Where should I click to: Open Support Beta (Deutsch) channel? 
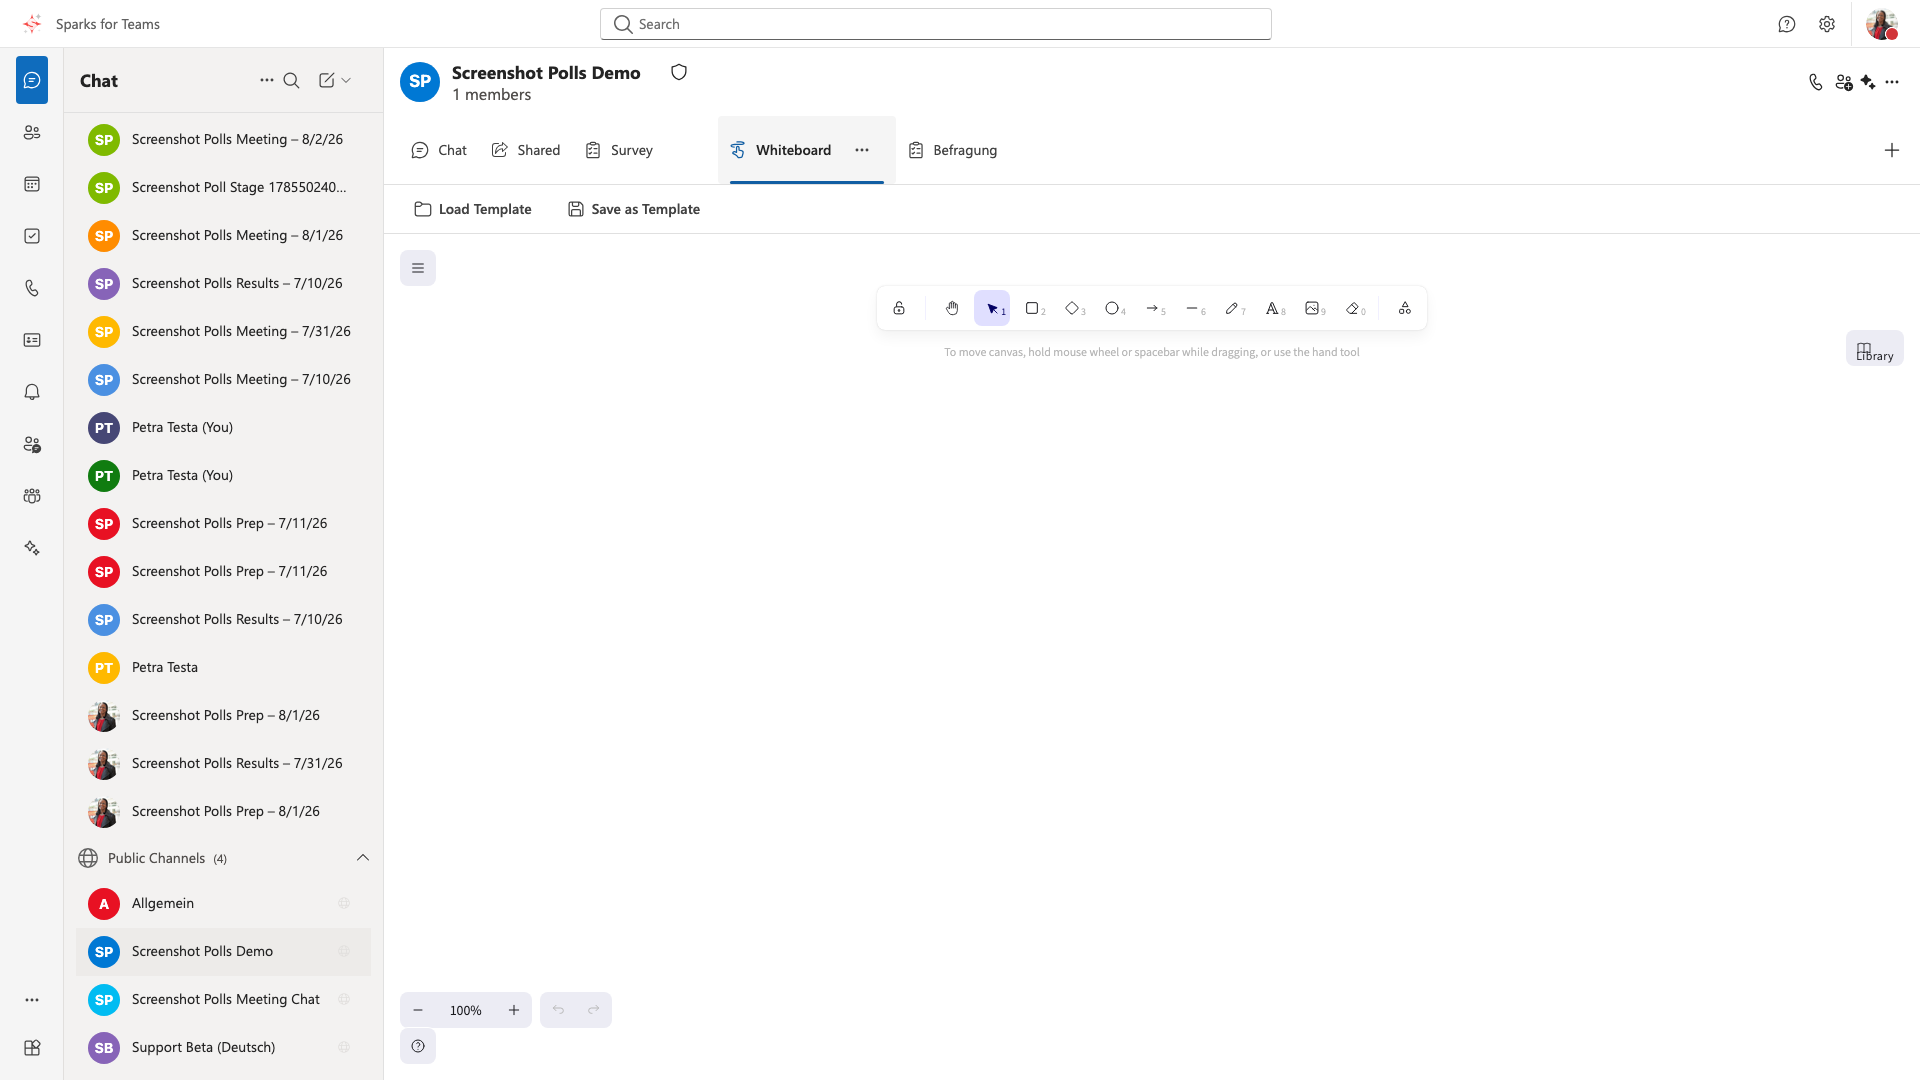(x=223, y=1047)
